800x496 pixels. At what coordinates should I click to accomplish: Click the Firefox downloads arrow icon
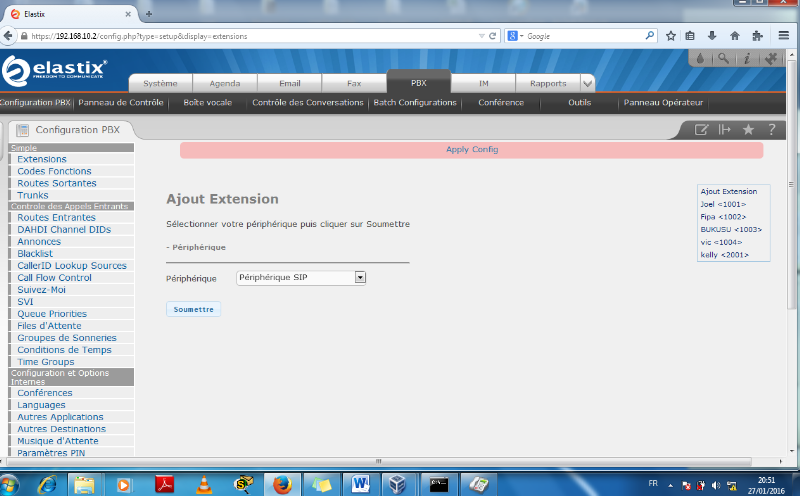pos(712,35)
